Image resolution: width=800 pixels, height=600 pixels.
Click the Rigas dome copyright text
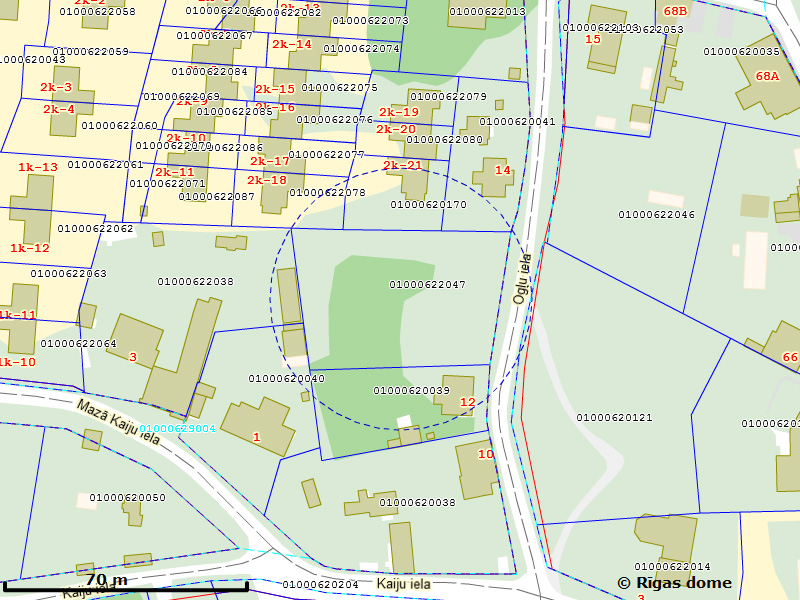tap(674, 583)
